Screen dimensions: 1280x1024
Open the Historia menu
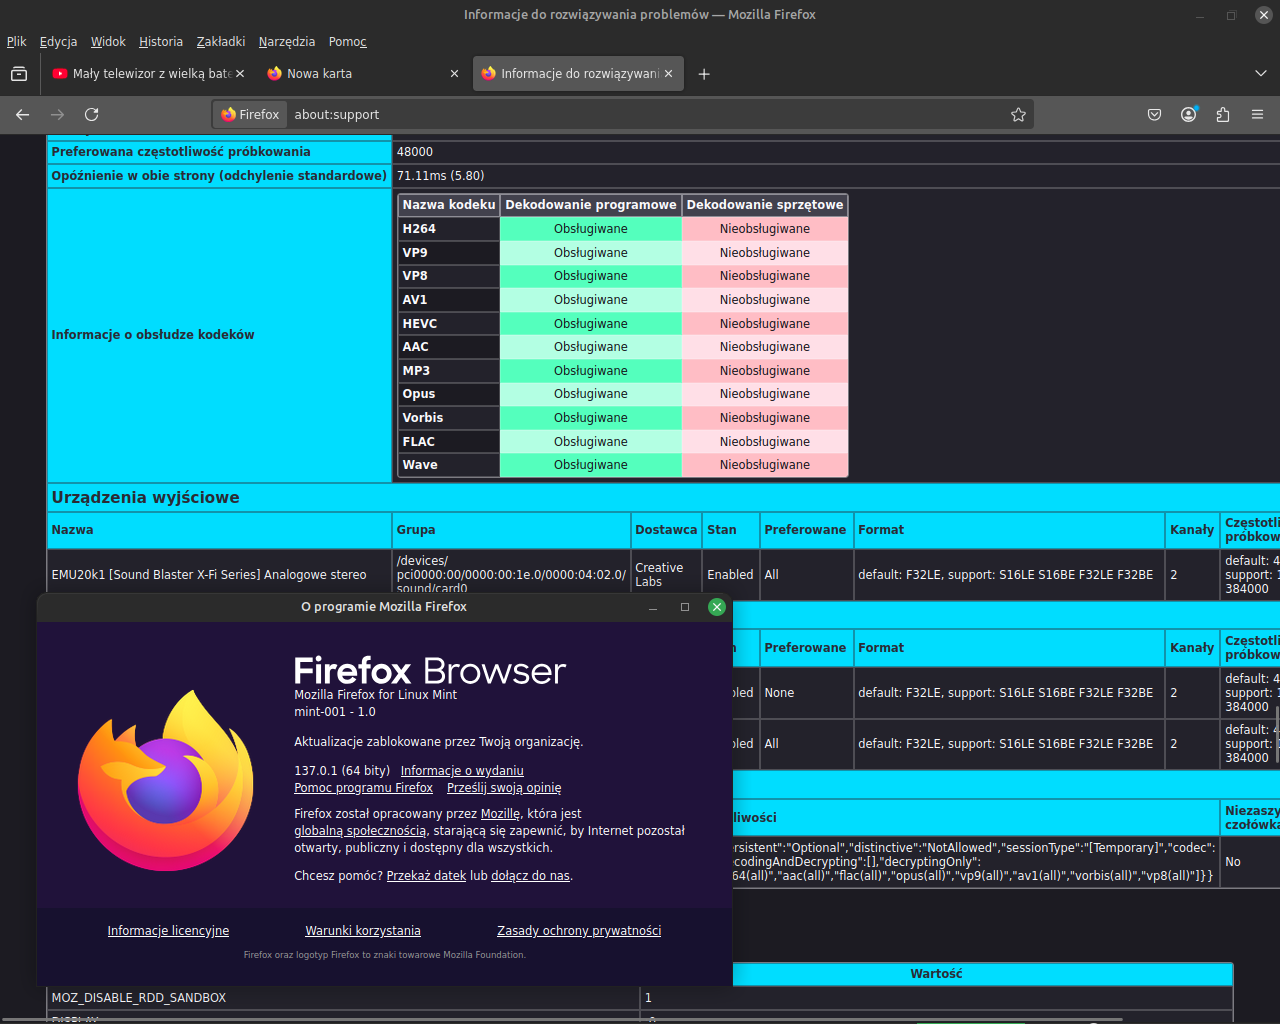click(161, 42)
